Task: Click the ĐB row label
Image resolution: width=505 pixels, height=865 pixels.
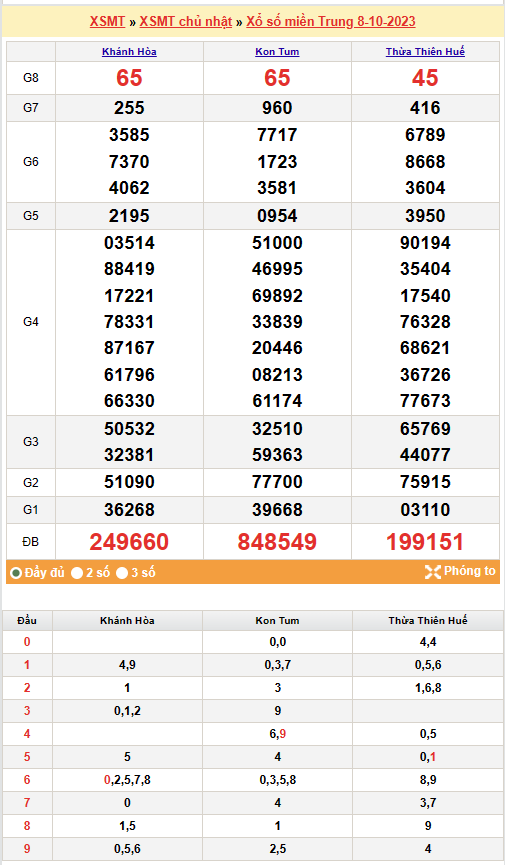Action: coord(31,542)
